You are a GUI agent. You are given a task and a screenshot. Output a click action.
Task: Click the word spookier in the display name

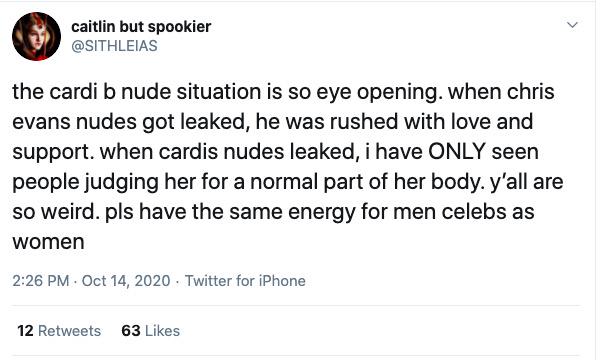[x=179, y=27]
